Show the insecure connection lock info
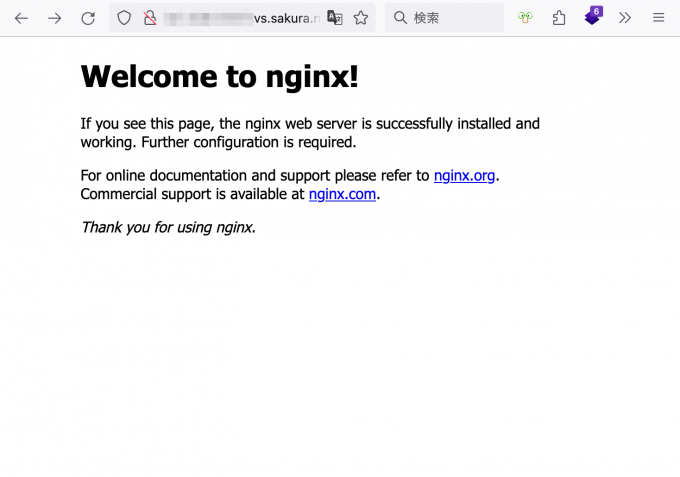Image resolution: width=680 pixels, height=477 pixels. 149,18
